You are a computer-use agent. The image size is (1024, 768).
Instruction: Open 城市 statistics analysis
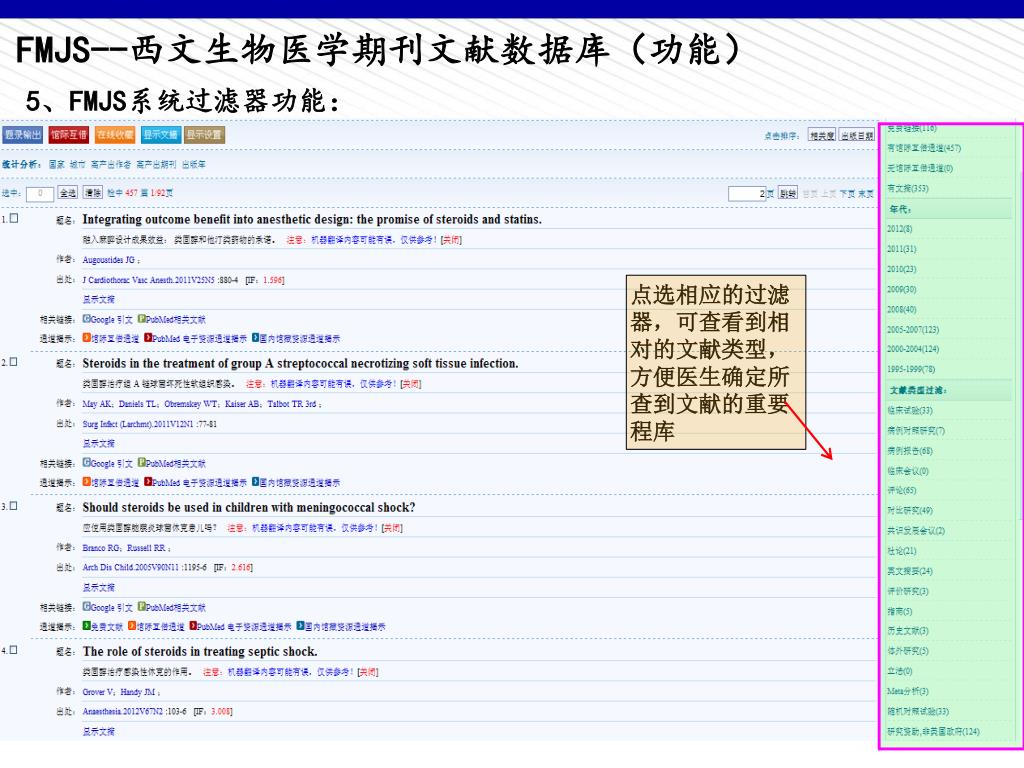[x=78, y=165]
